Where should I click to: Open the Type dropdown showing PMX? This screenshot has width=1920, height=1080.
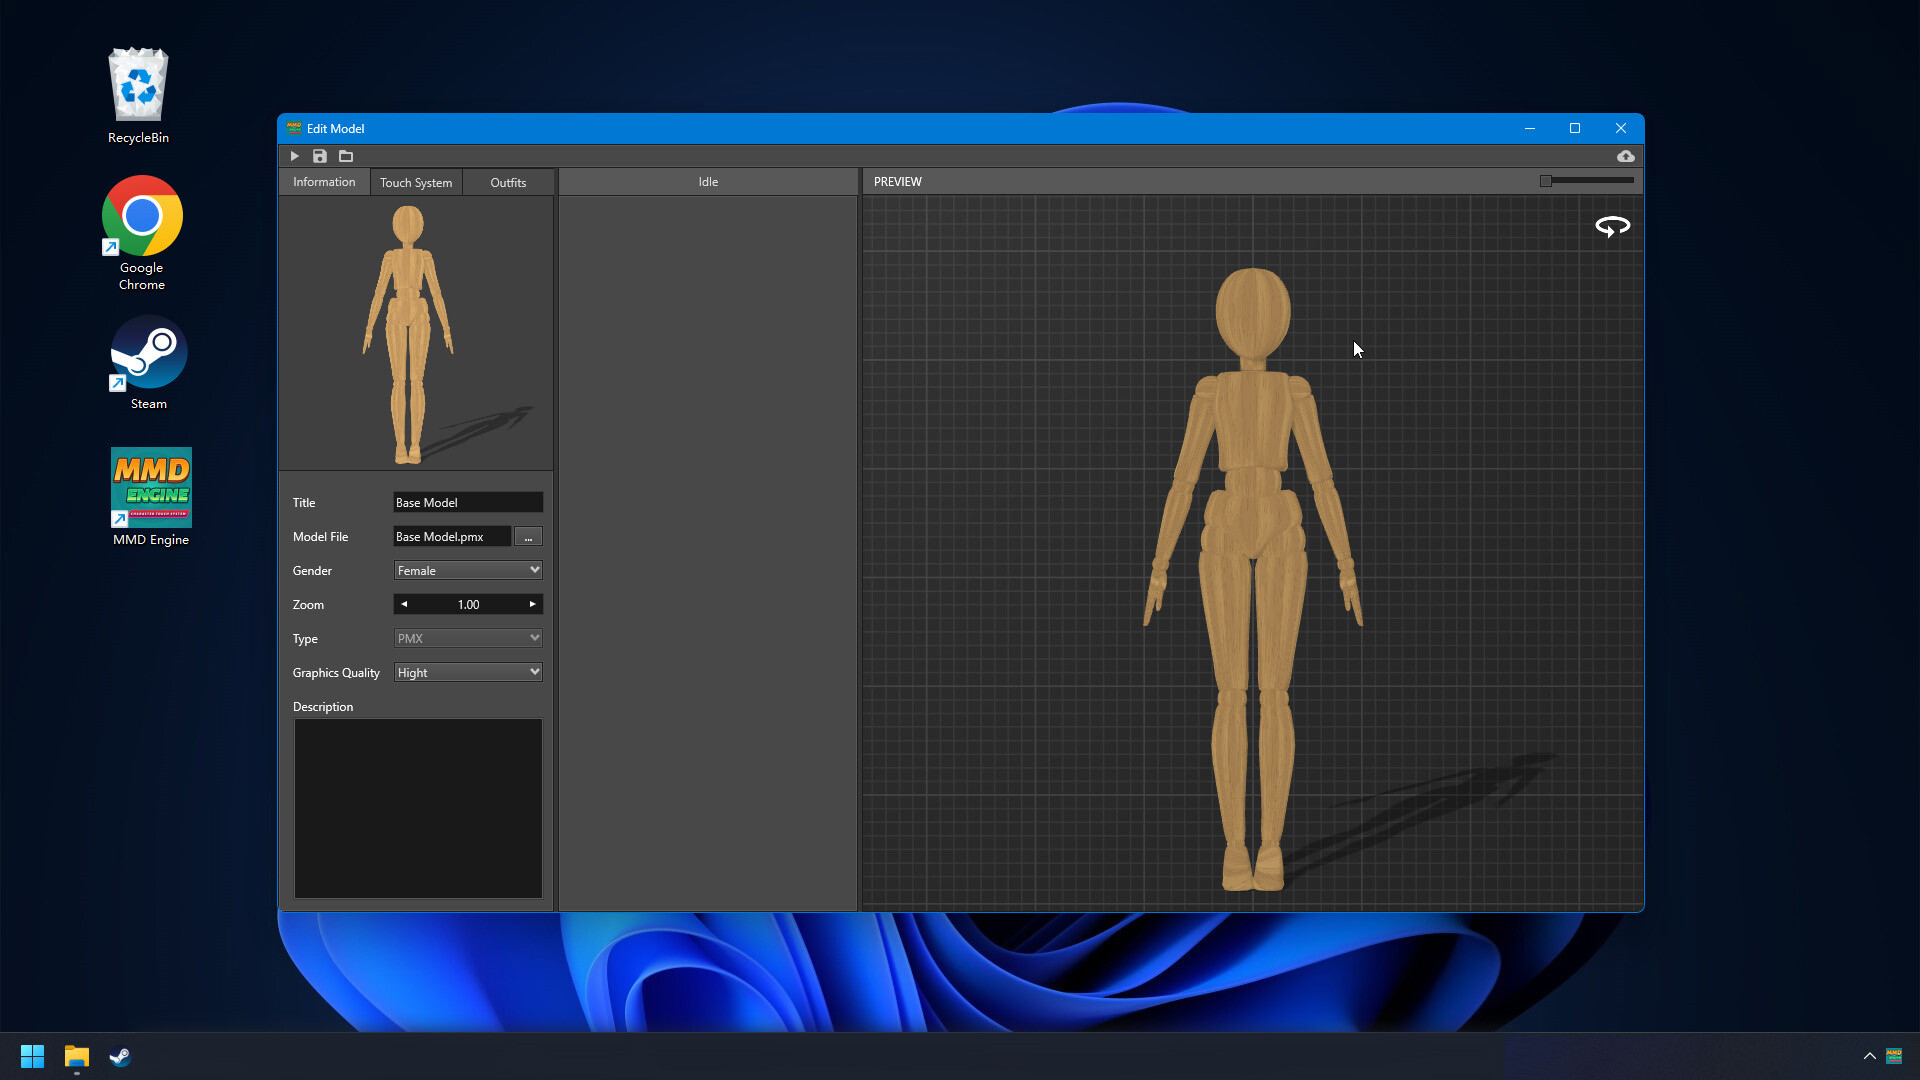point(467,637)
